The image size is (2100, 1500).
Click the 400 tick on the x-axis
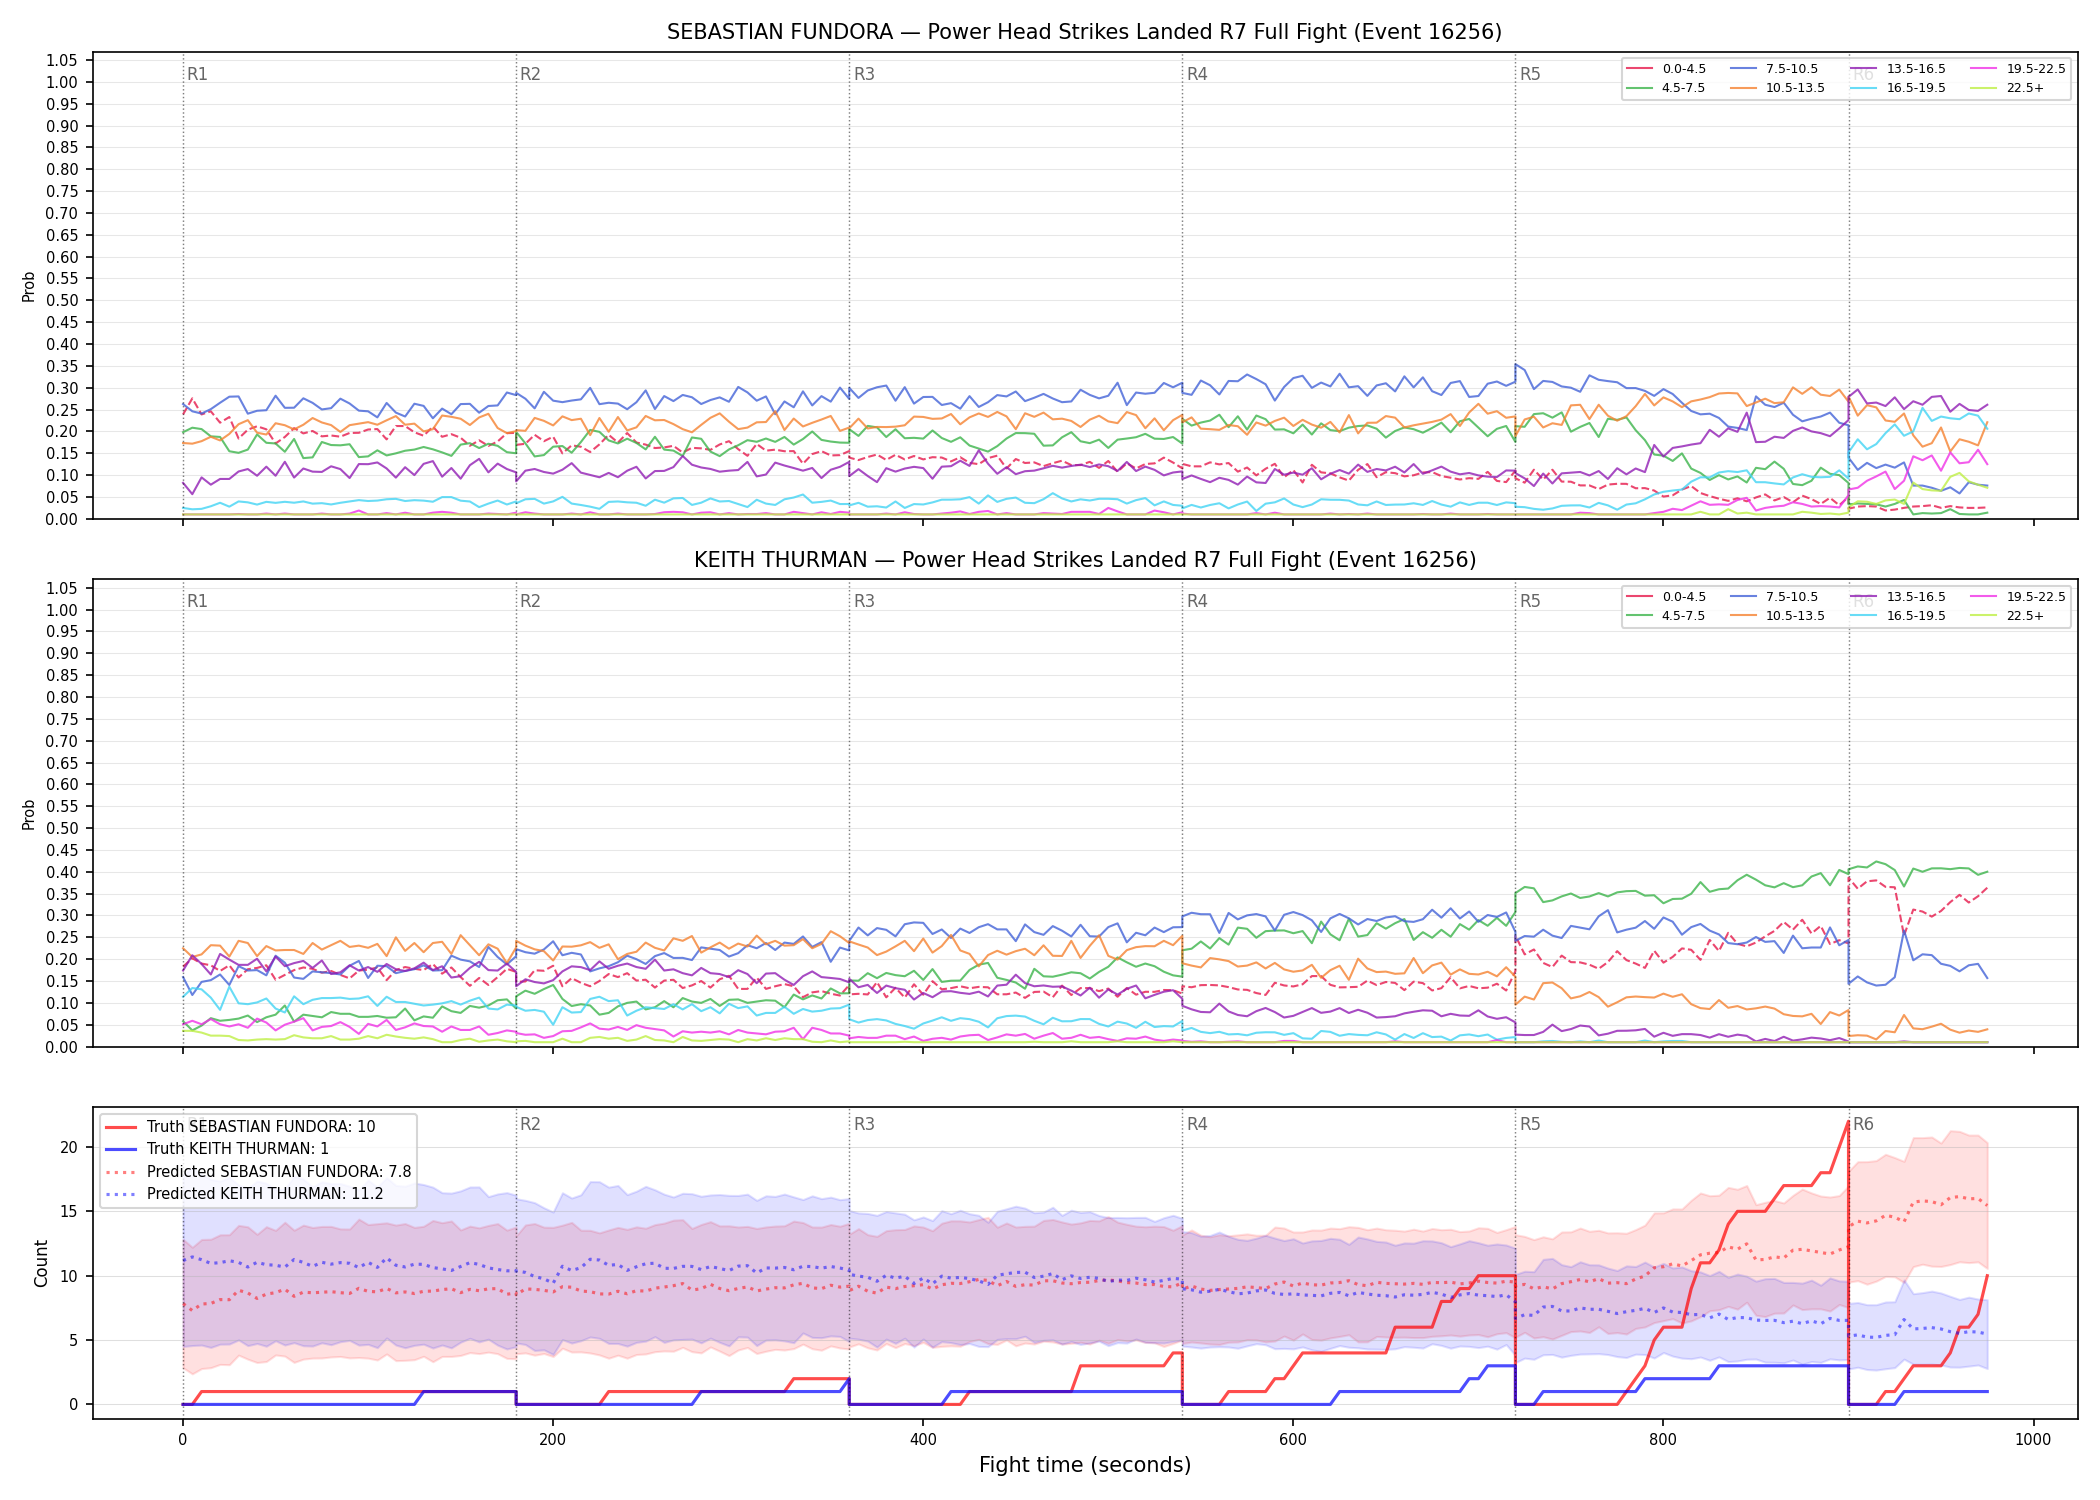pyautogui.click(x=922, y=1440)
